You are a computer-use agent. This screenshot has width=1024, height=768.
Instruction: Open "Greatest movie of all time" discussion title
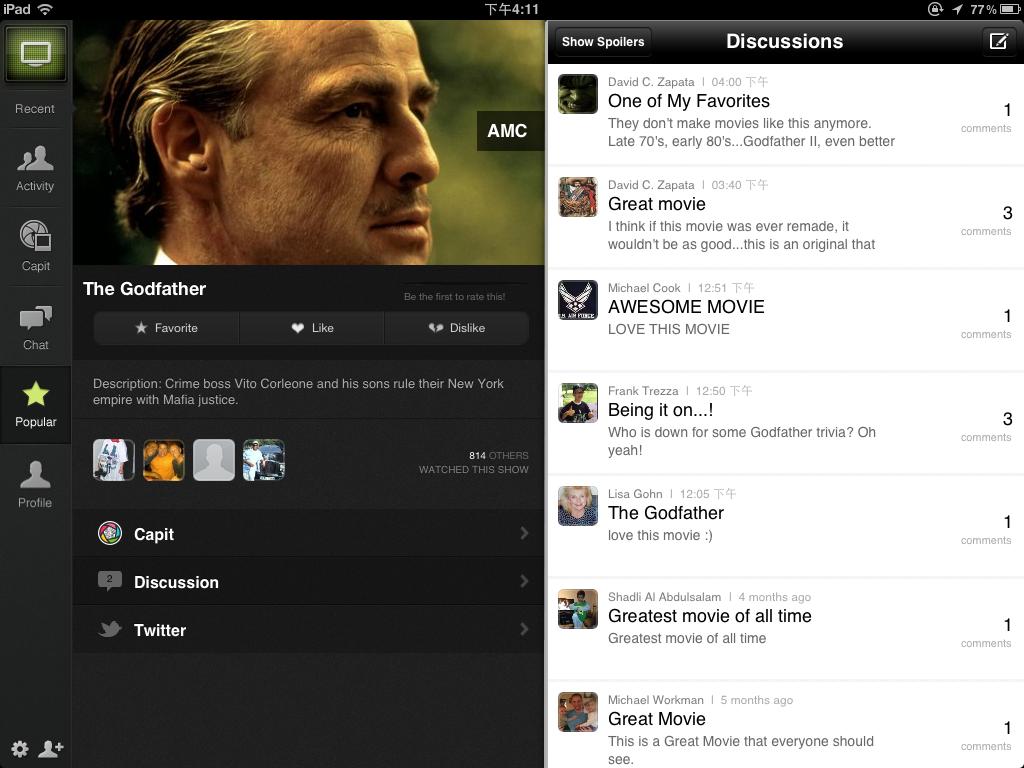(x=709, y=616)
